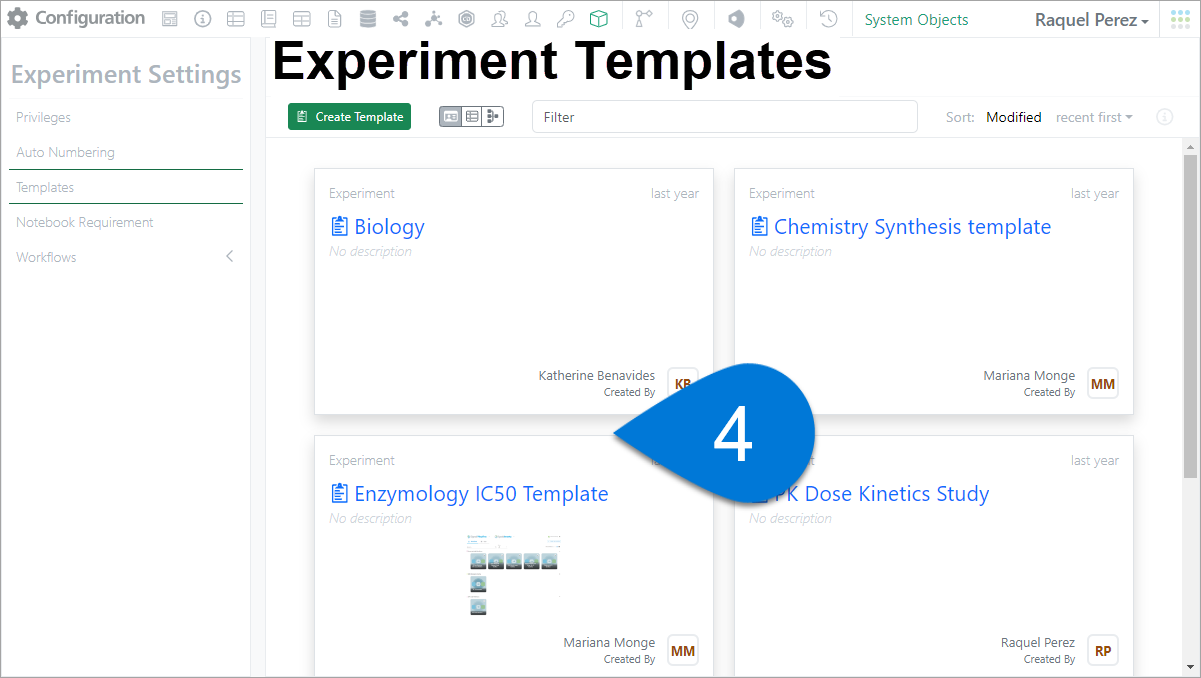1201x678 pixels.
Task: Open the app grid launcher icon
Action: 1180,20
